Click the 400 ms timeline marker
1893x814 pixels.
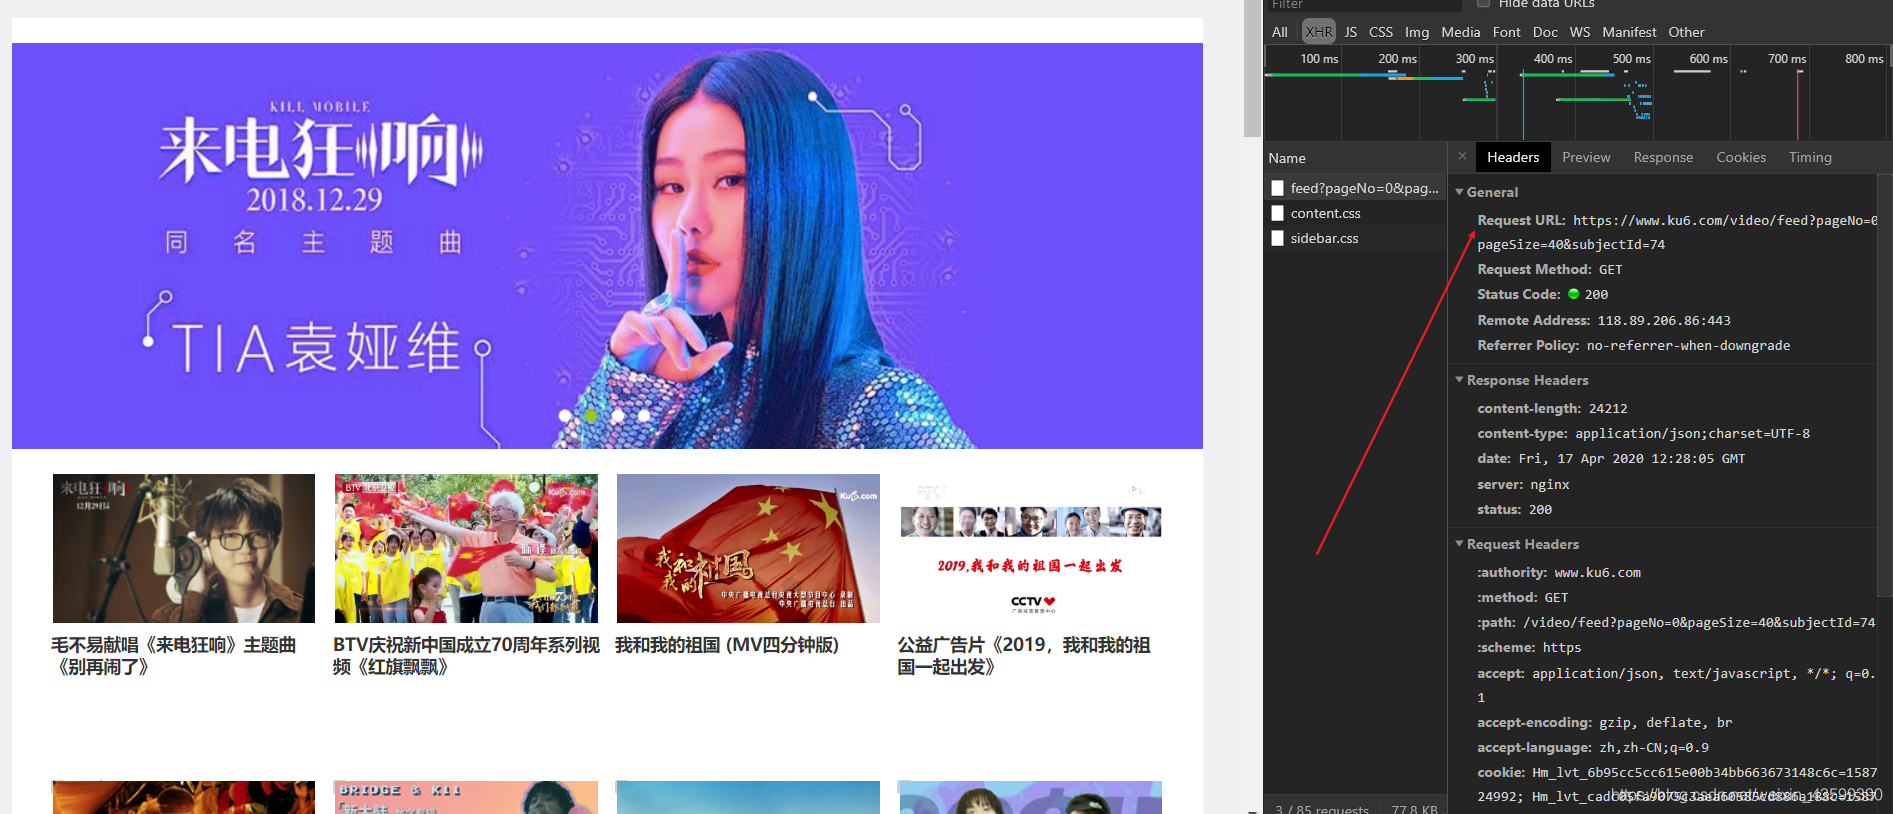coord(1553,59)
